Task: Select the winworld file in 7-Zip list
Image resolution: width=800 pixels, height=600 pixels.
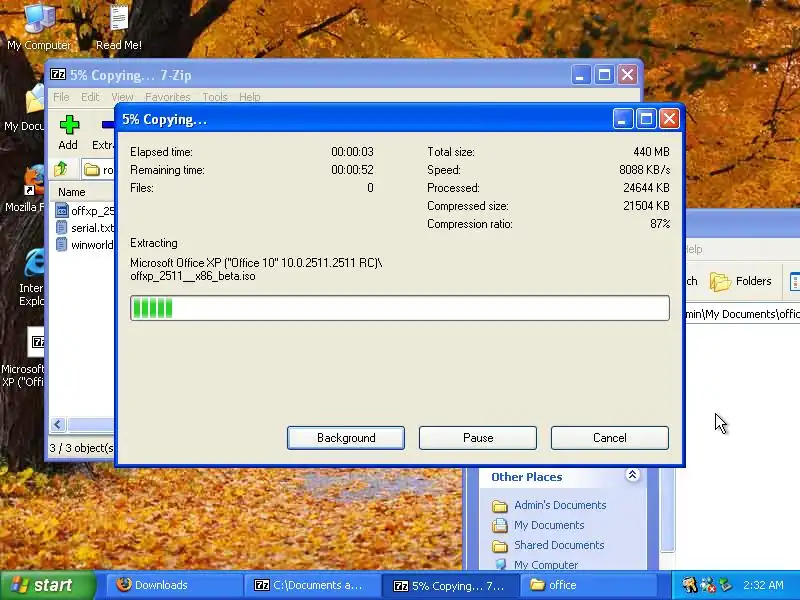Action: 85,245
